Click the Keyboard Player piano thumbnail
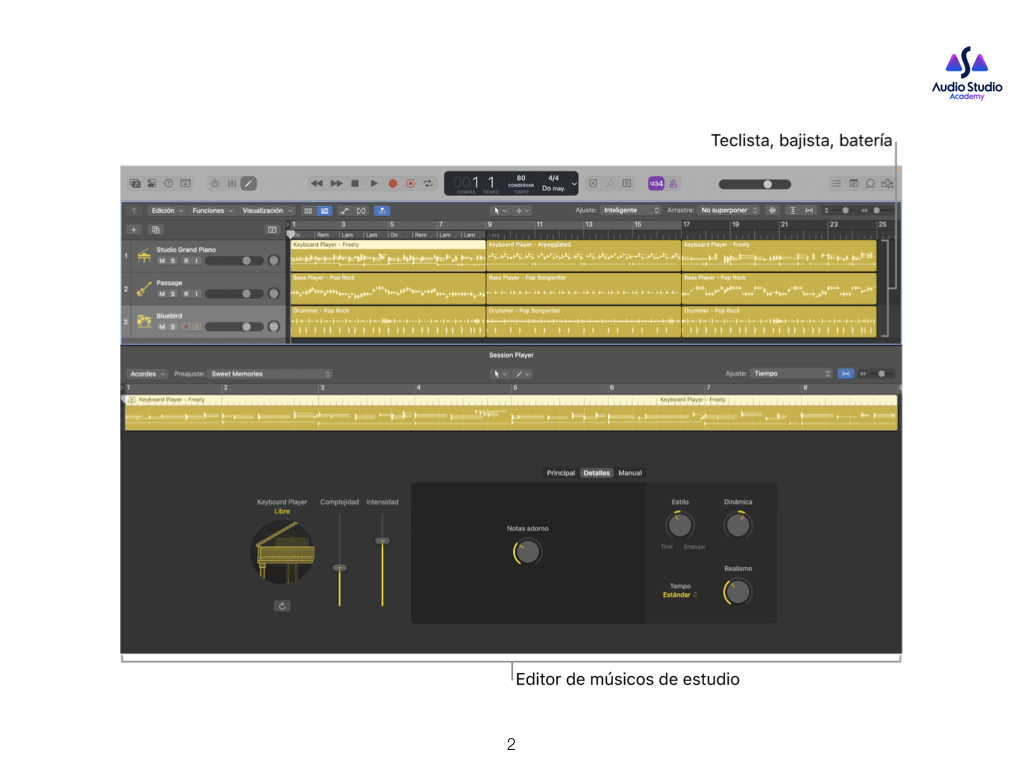 tap(283, 552)
